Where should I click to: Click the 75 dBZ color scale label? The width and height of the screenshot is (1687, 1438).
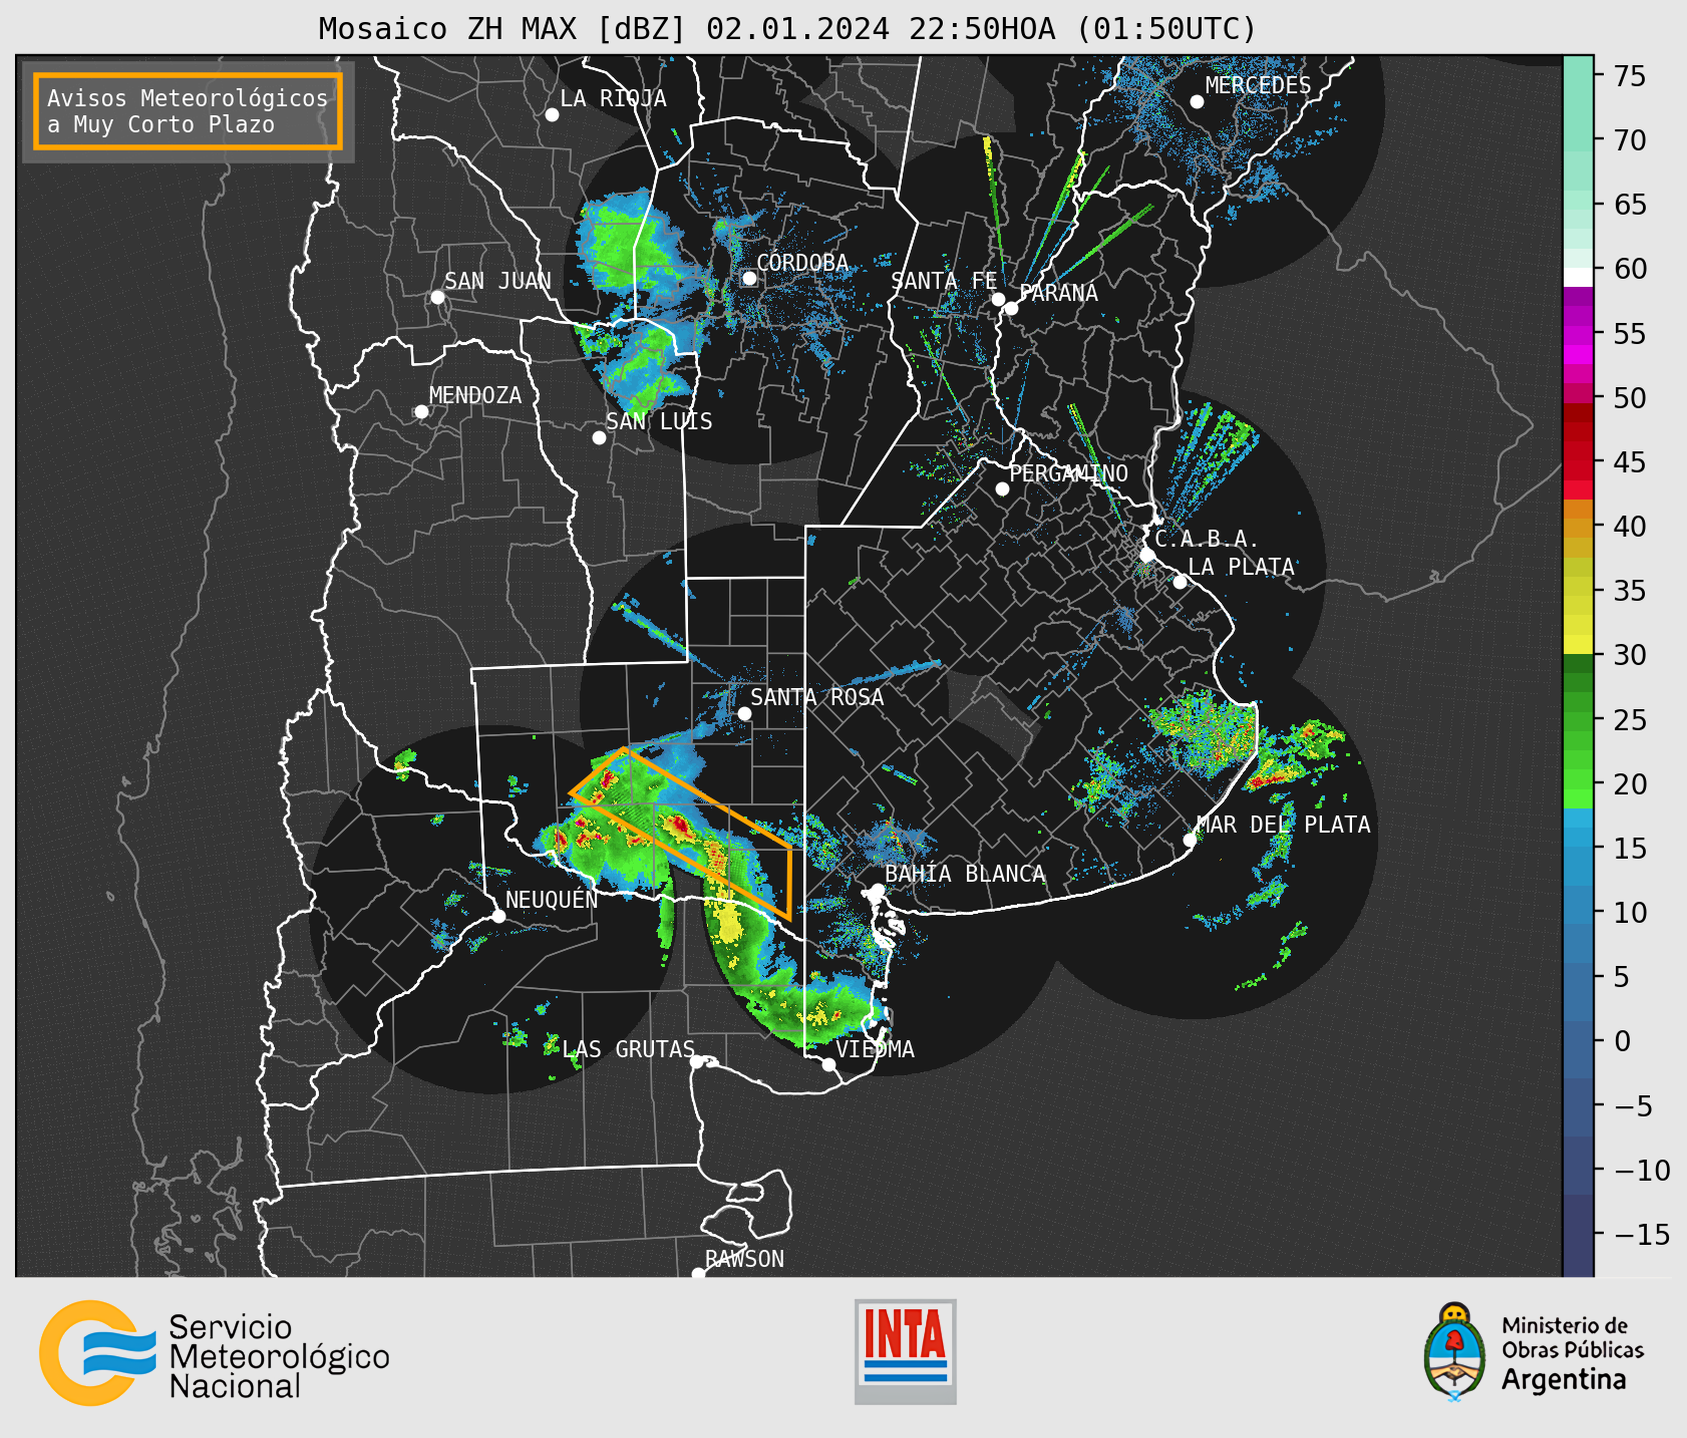click(x=1630, y=76)
